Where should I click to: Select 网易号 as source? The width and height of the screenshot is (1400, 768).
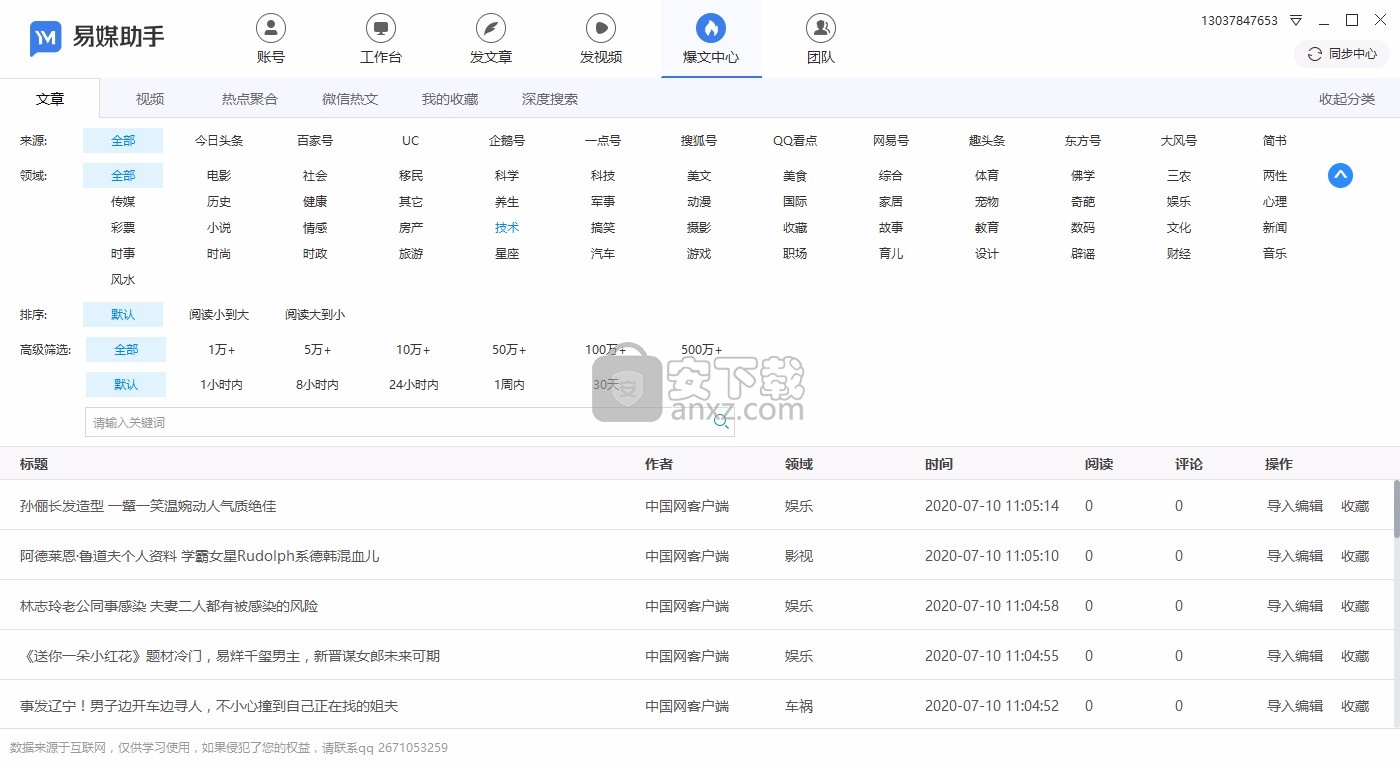[891, 141]
